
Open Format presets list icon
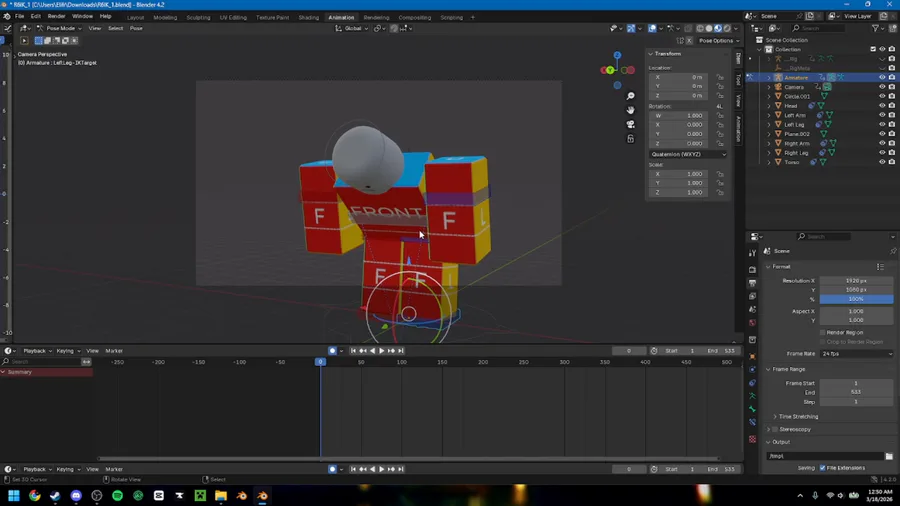(880, 267)
